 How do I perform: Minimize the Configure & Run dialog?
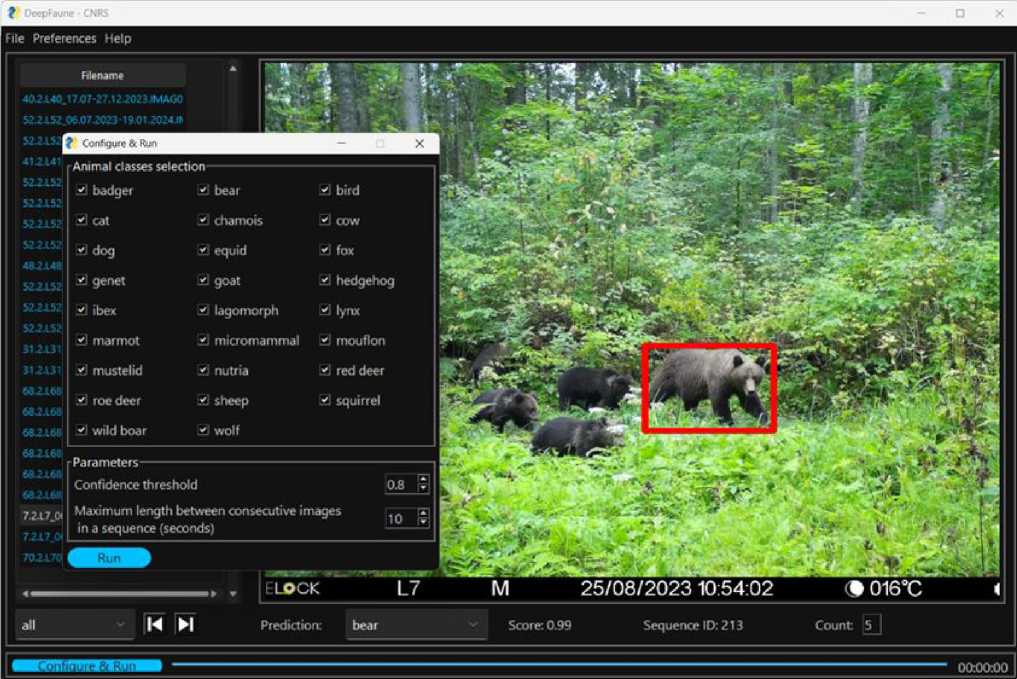(x=341, y=143)
